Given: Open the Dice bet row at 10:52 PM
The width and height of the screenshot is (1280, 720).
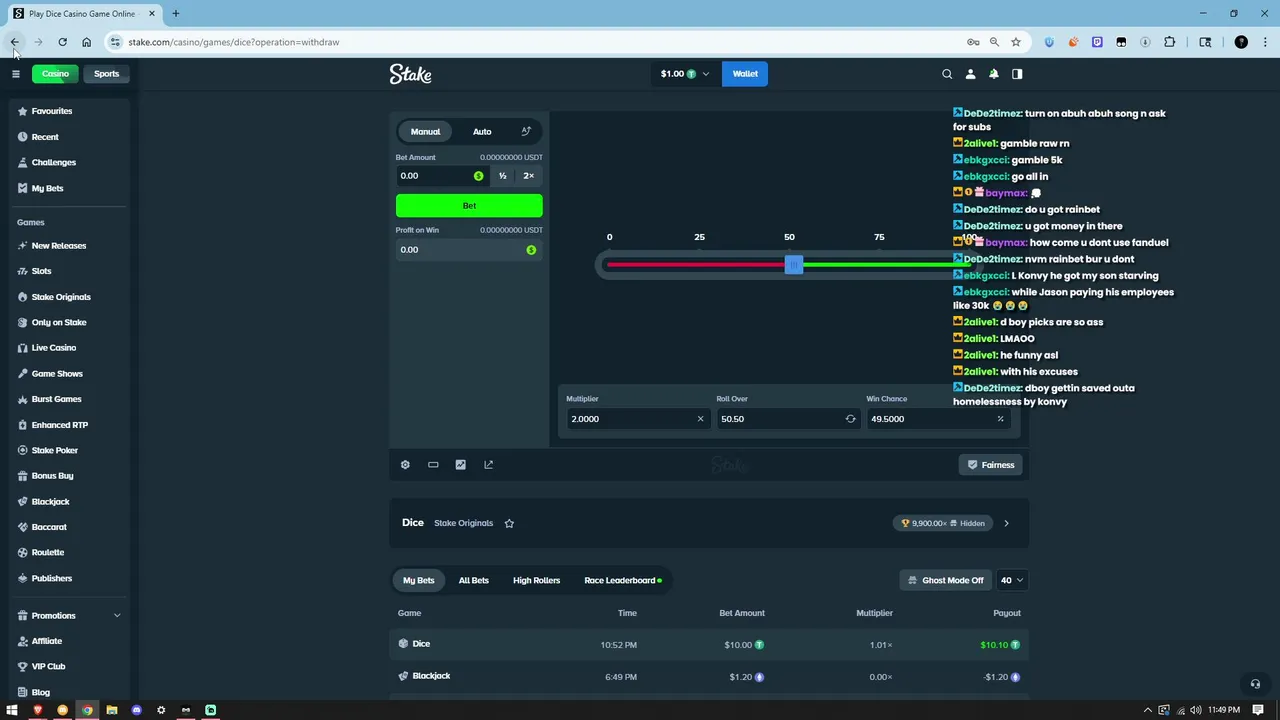Looking at the screenshot, I should 709,645.
